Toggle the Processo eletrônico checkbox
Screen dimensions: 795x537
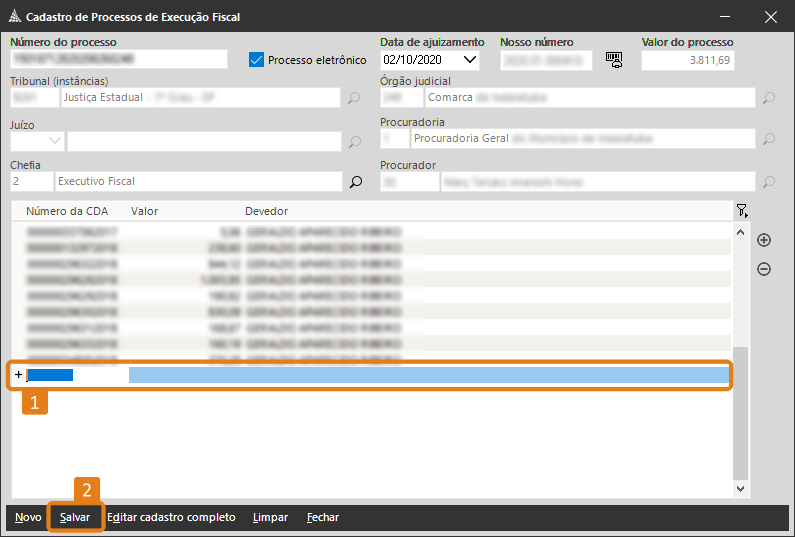click(256, 60)
